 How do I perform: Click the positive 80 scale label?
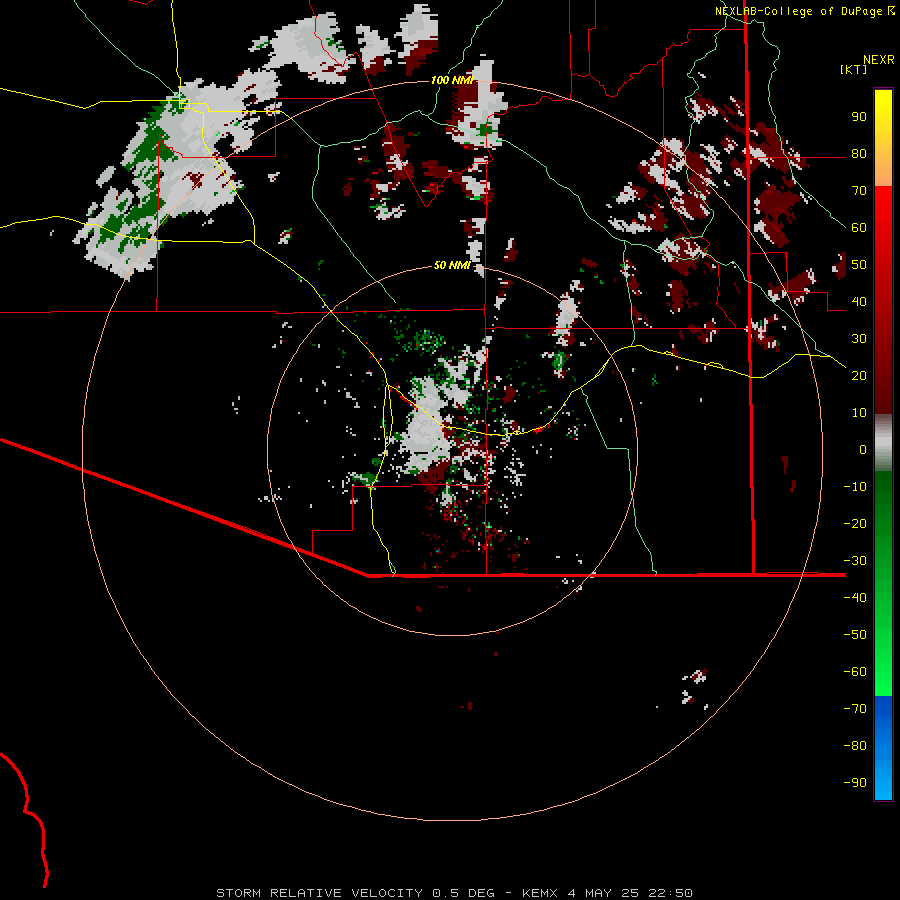pos(859,154)
